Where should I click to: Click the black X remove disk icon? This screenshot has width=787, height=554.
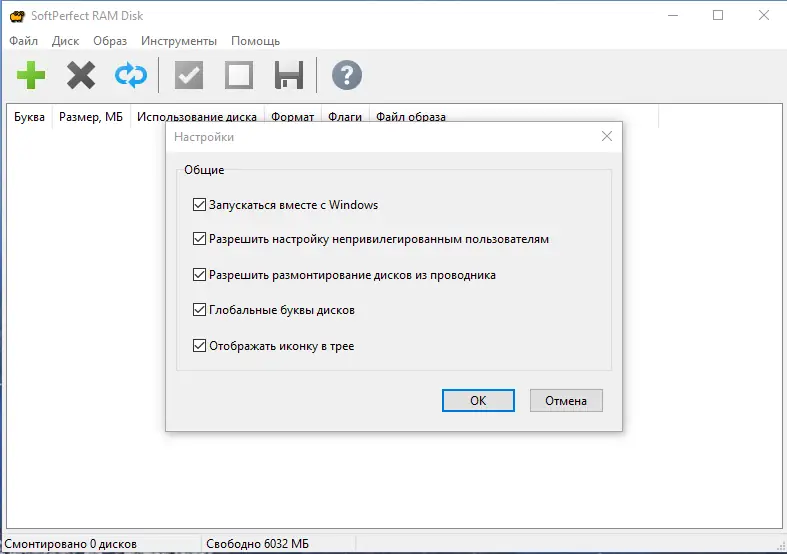(x=81, y=75)
